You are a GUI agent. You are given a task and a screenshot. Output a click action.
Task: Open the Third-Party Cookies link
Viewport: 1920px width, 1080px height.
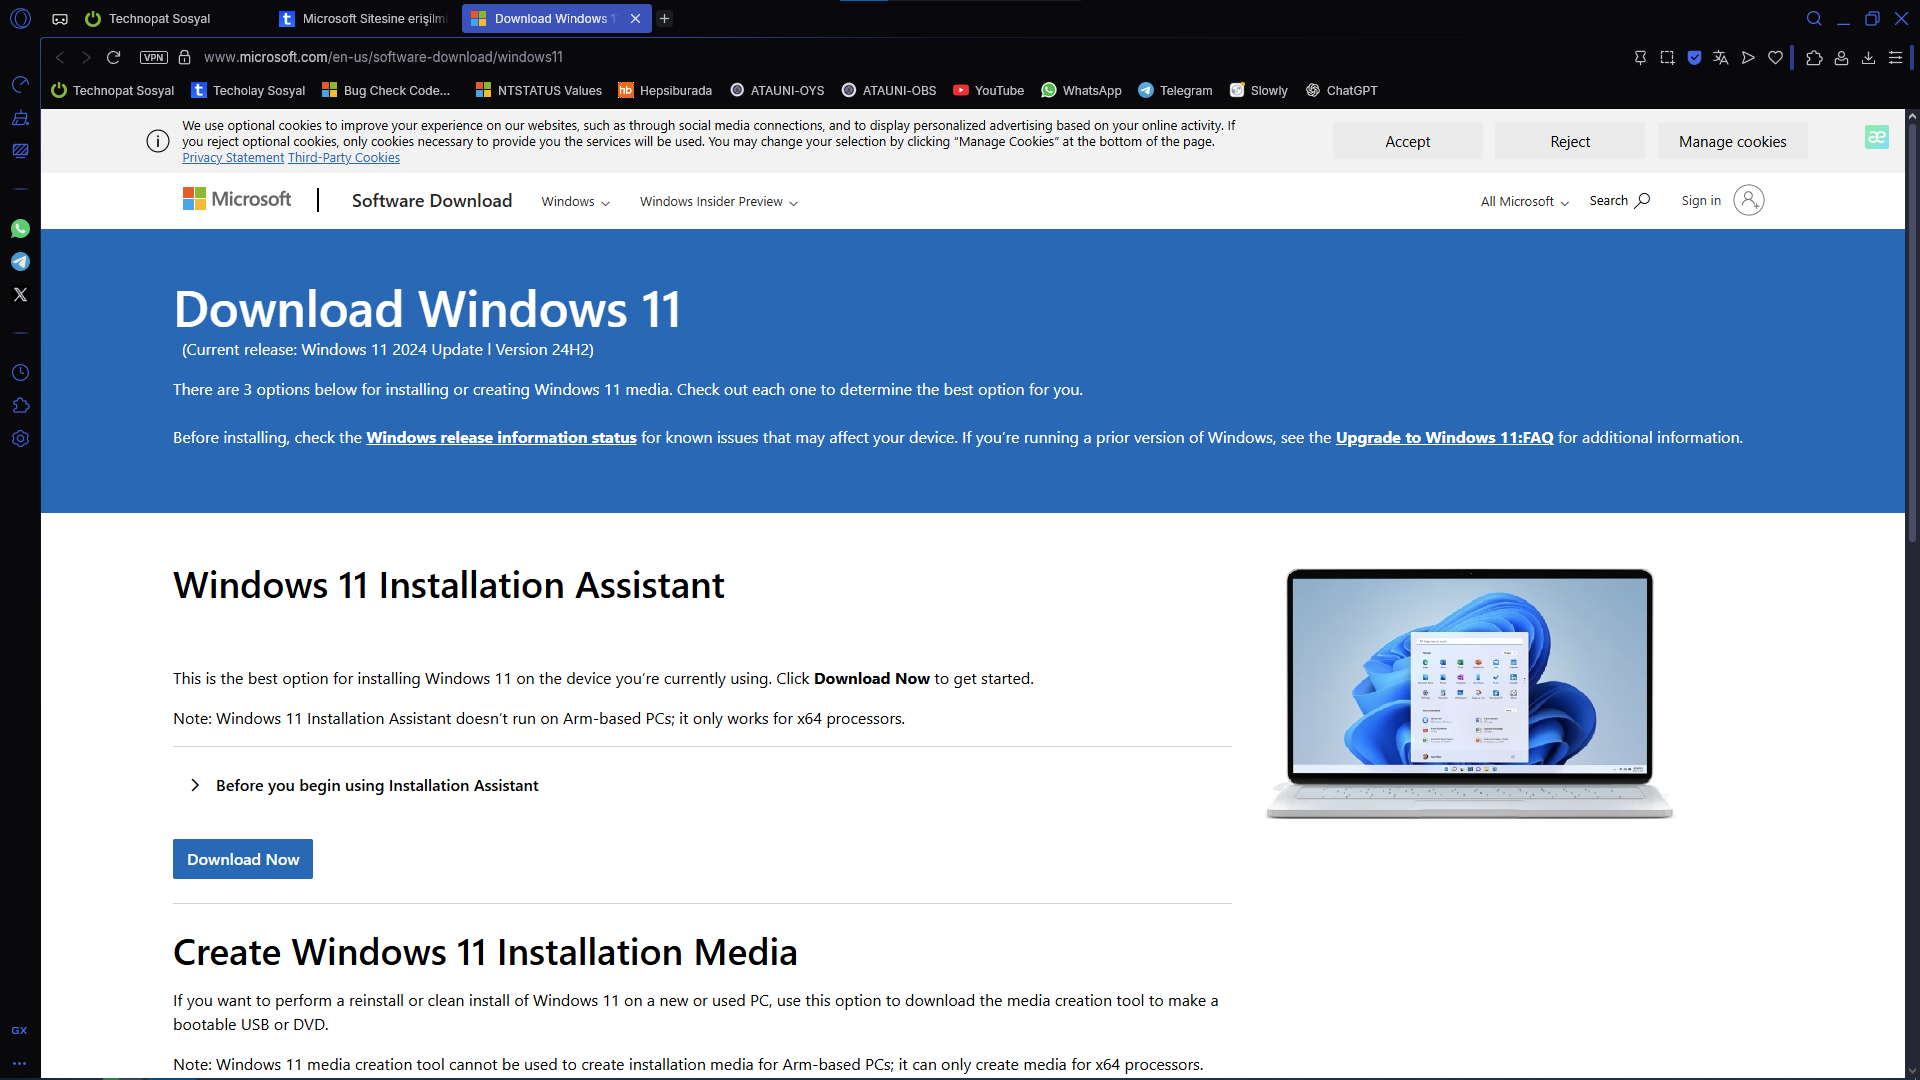[344, 158]
